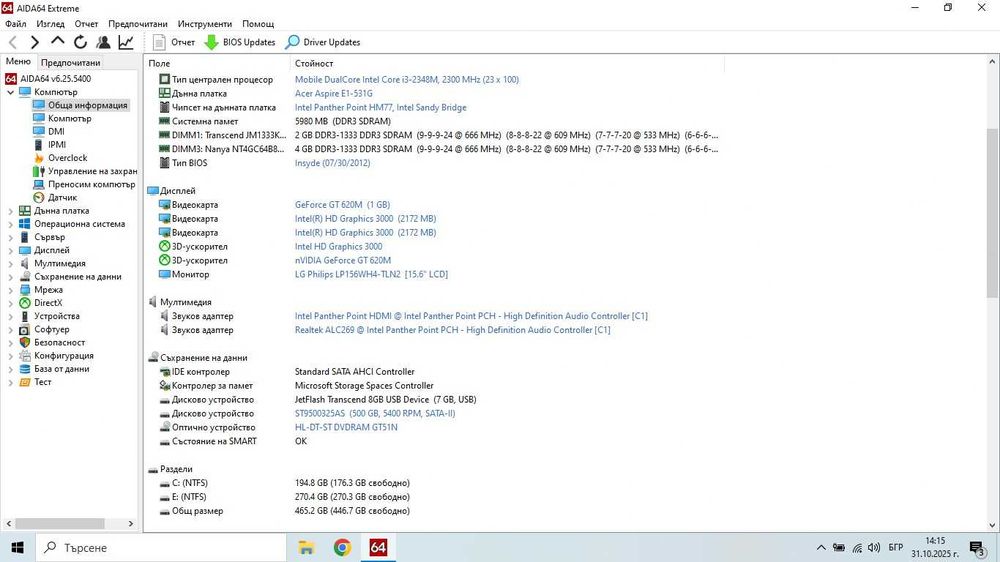
Task: Open the graph chart toolbar icon
Action: pyautogui.click(x=126, y=42)
